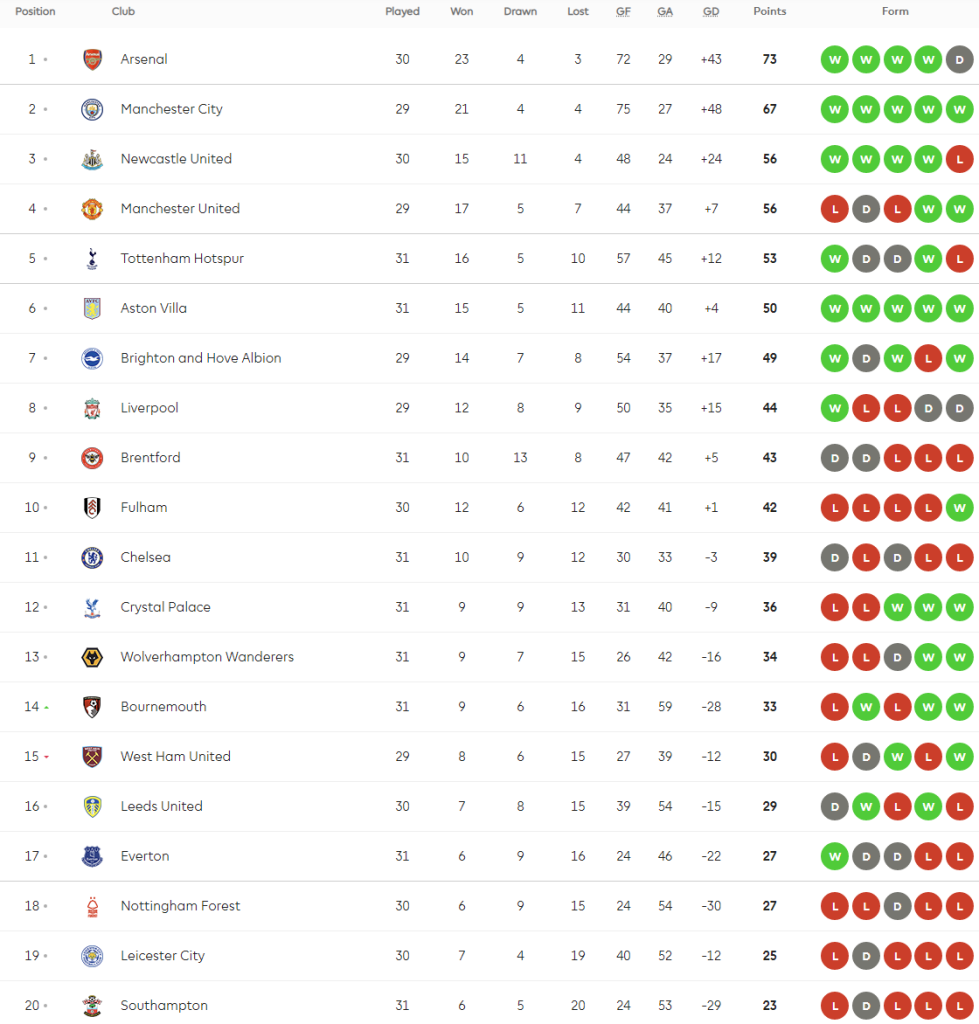Viewport: 979px width, 1024px height.
Task: Click Fulham's green win form badge
Action: coord(960,507)
